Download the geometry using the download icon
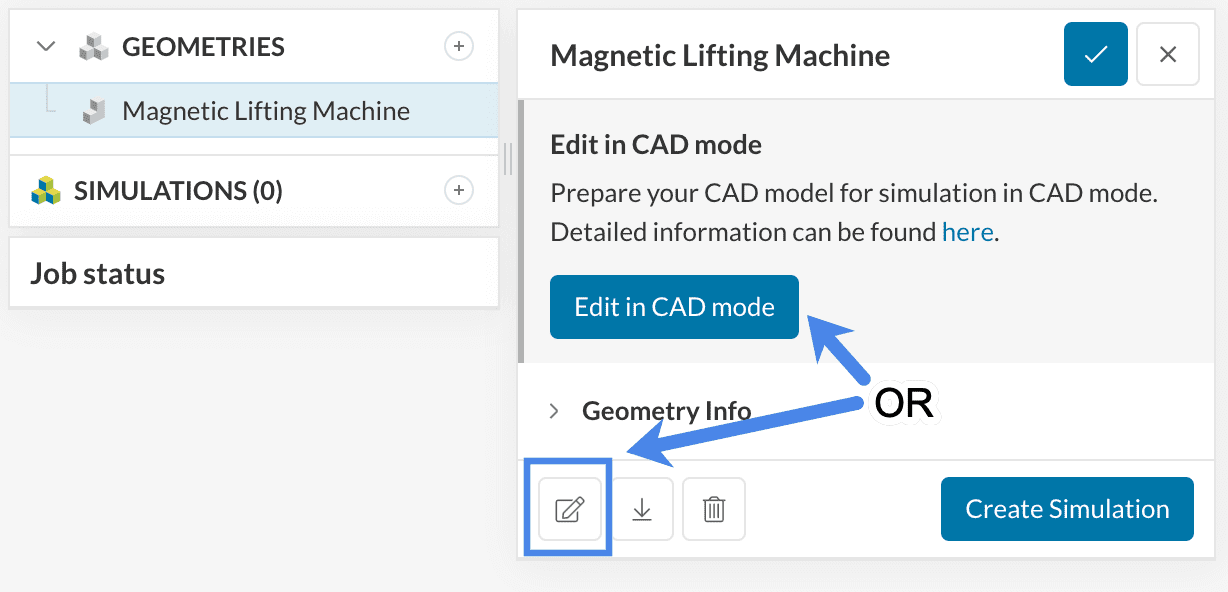This screenshot has height=592, width=1228. tap(642, 509)
